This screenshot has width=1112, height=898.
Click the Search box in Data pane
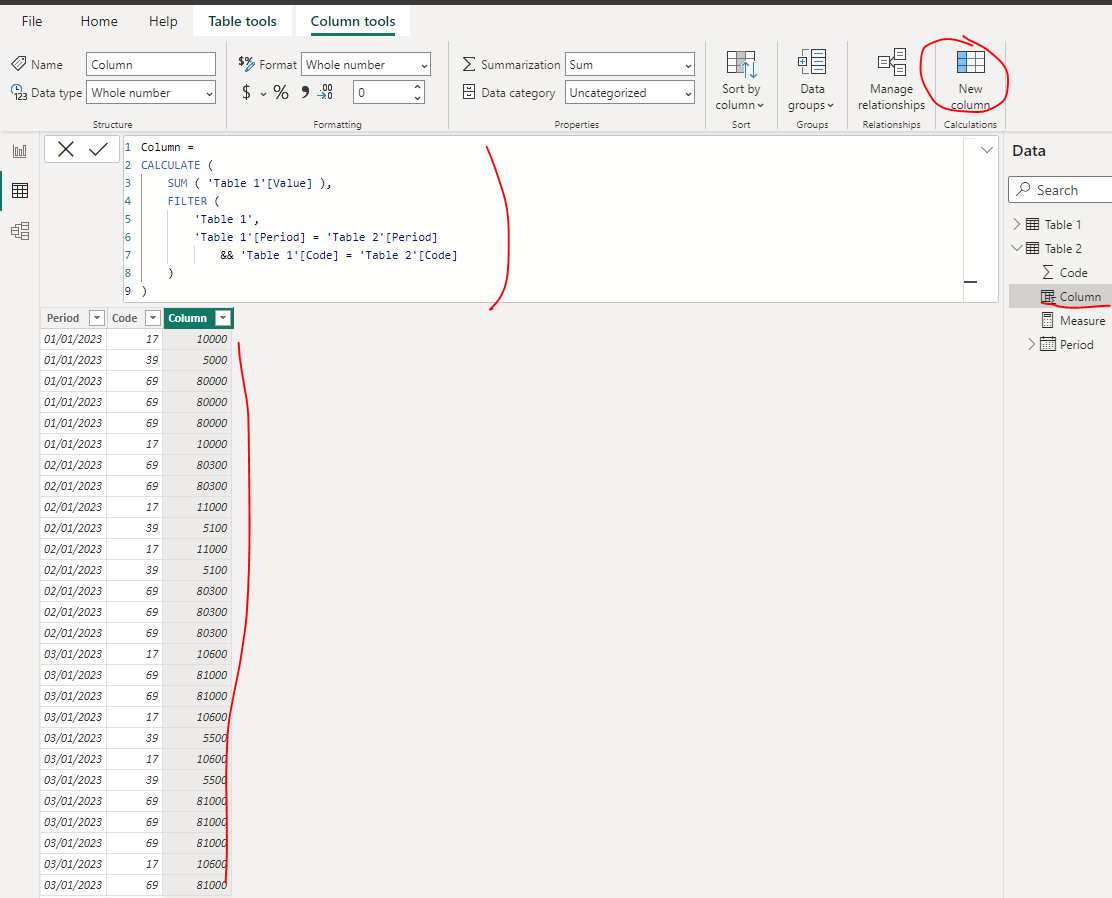point(1060,190)
